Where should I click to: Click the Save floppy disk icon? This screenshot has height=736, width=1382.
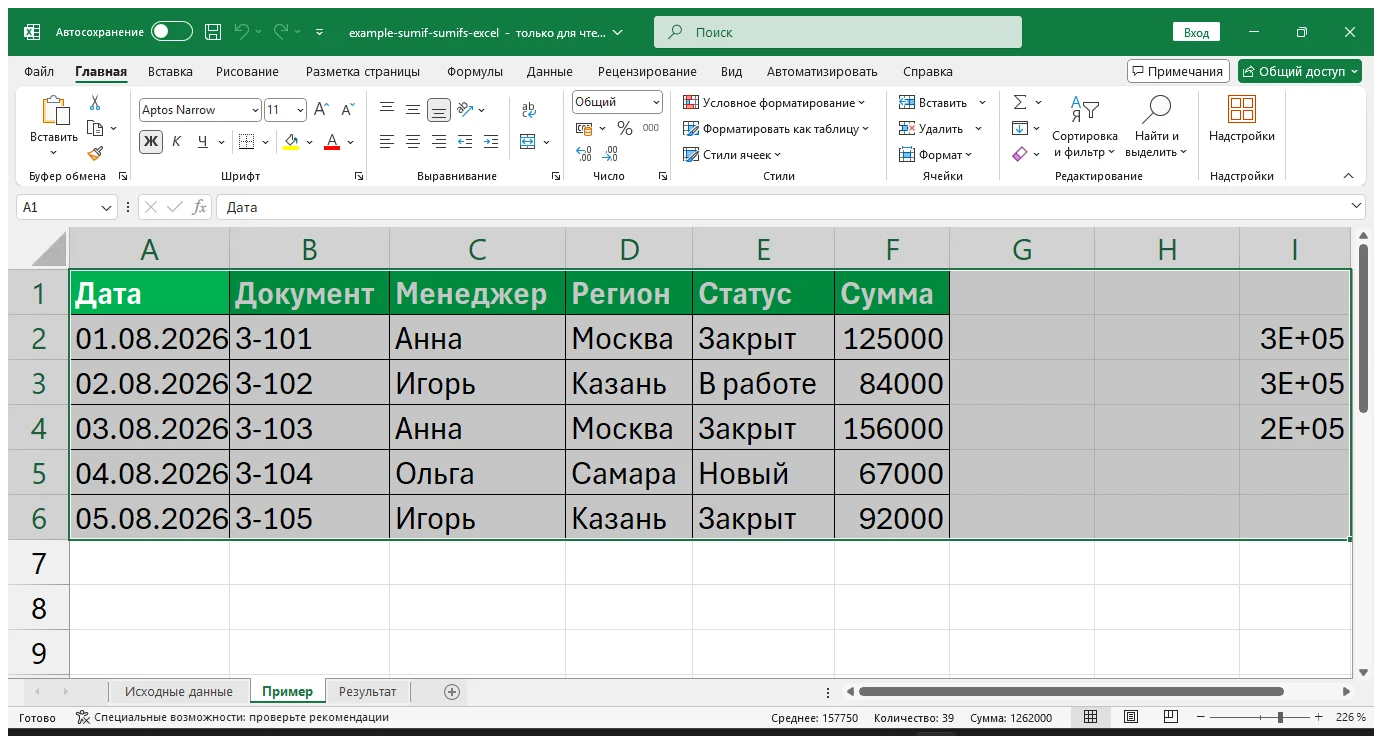pyautogui.click(x=213, y=32)
